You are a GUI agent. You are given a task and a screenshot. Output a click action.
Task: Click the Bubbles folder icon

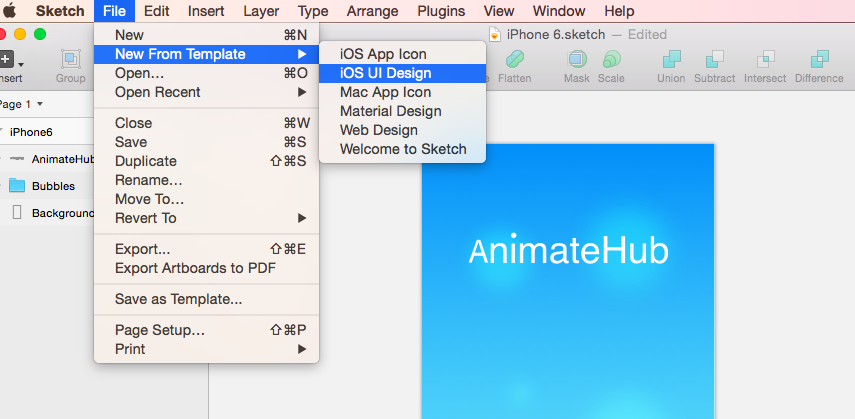(x=17, y=185)
